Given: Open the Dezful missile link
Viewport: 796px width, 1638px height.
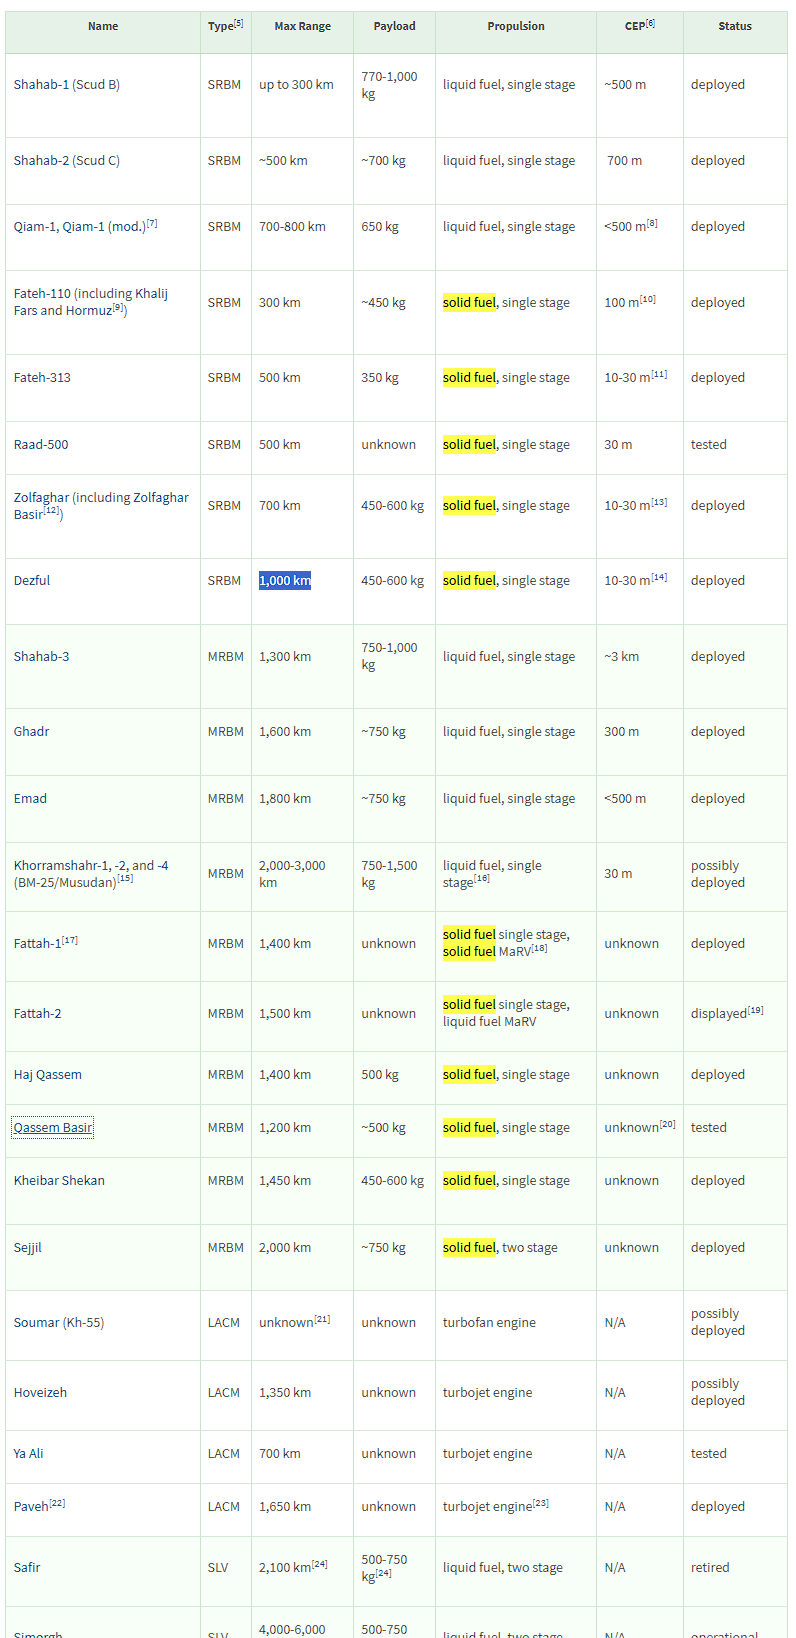Looking at the screenshot, I should click(32, 581).
